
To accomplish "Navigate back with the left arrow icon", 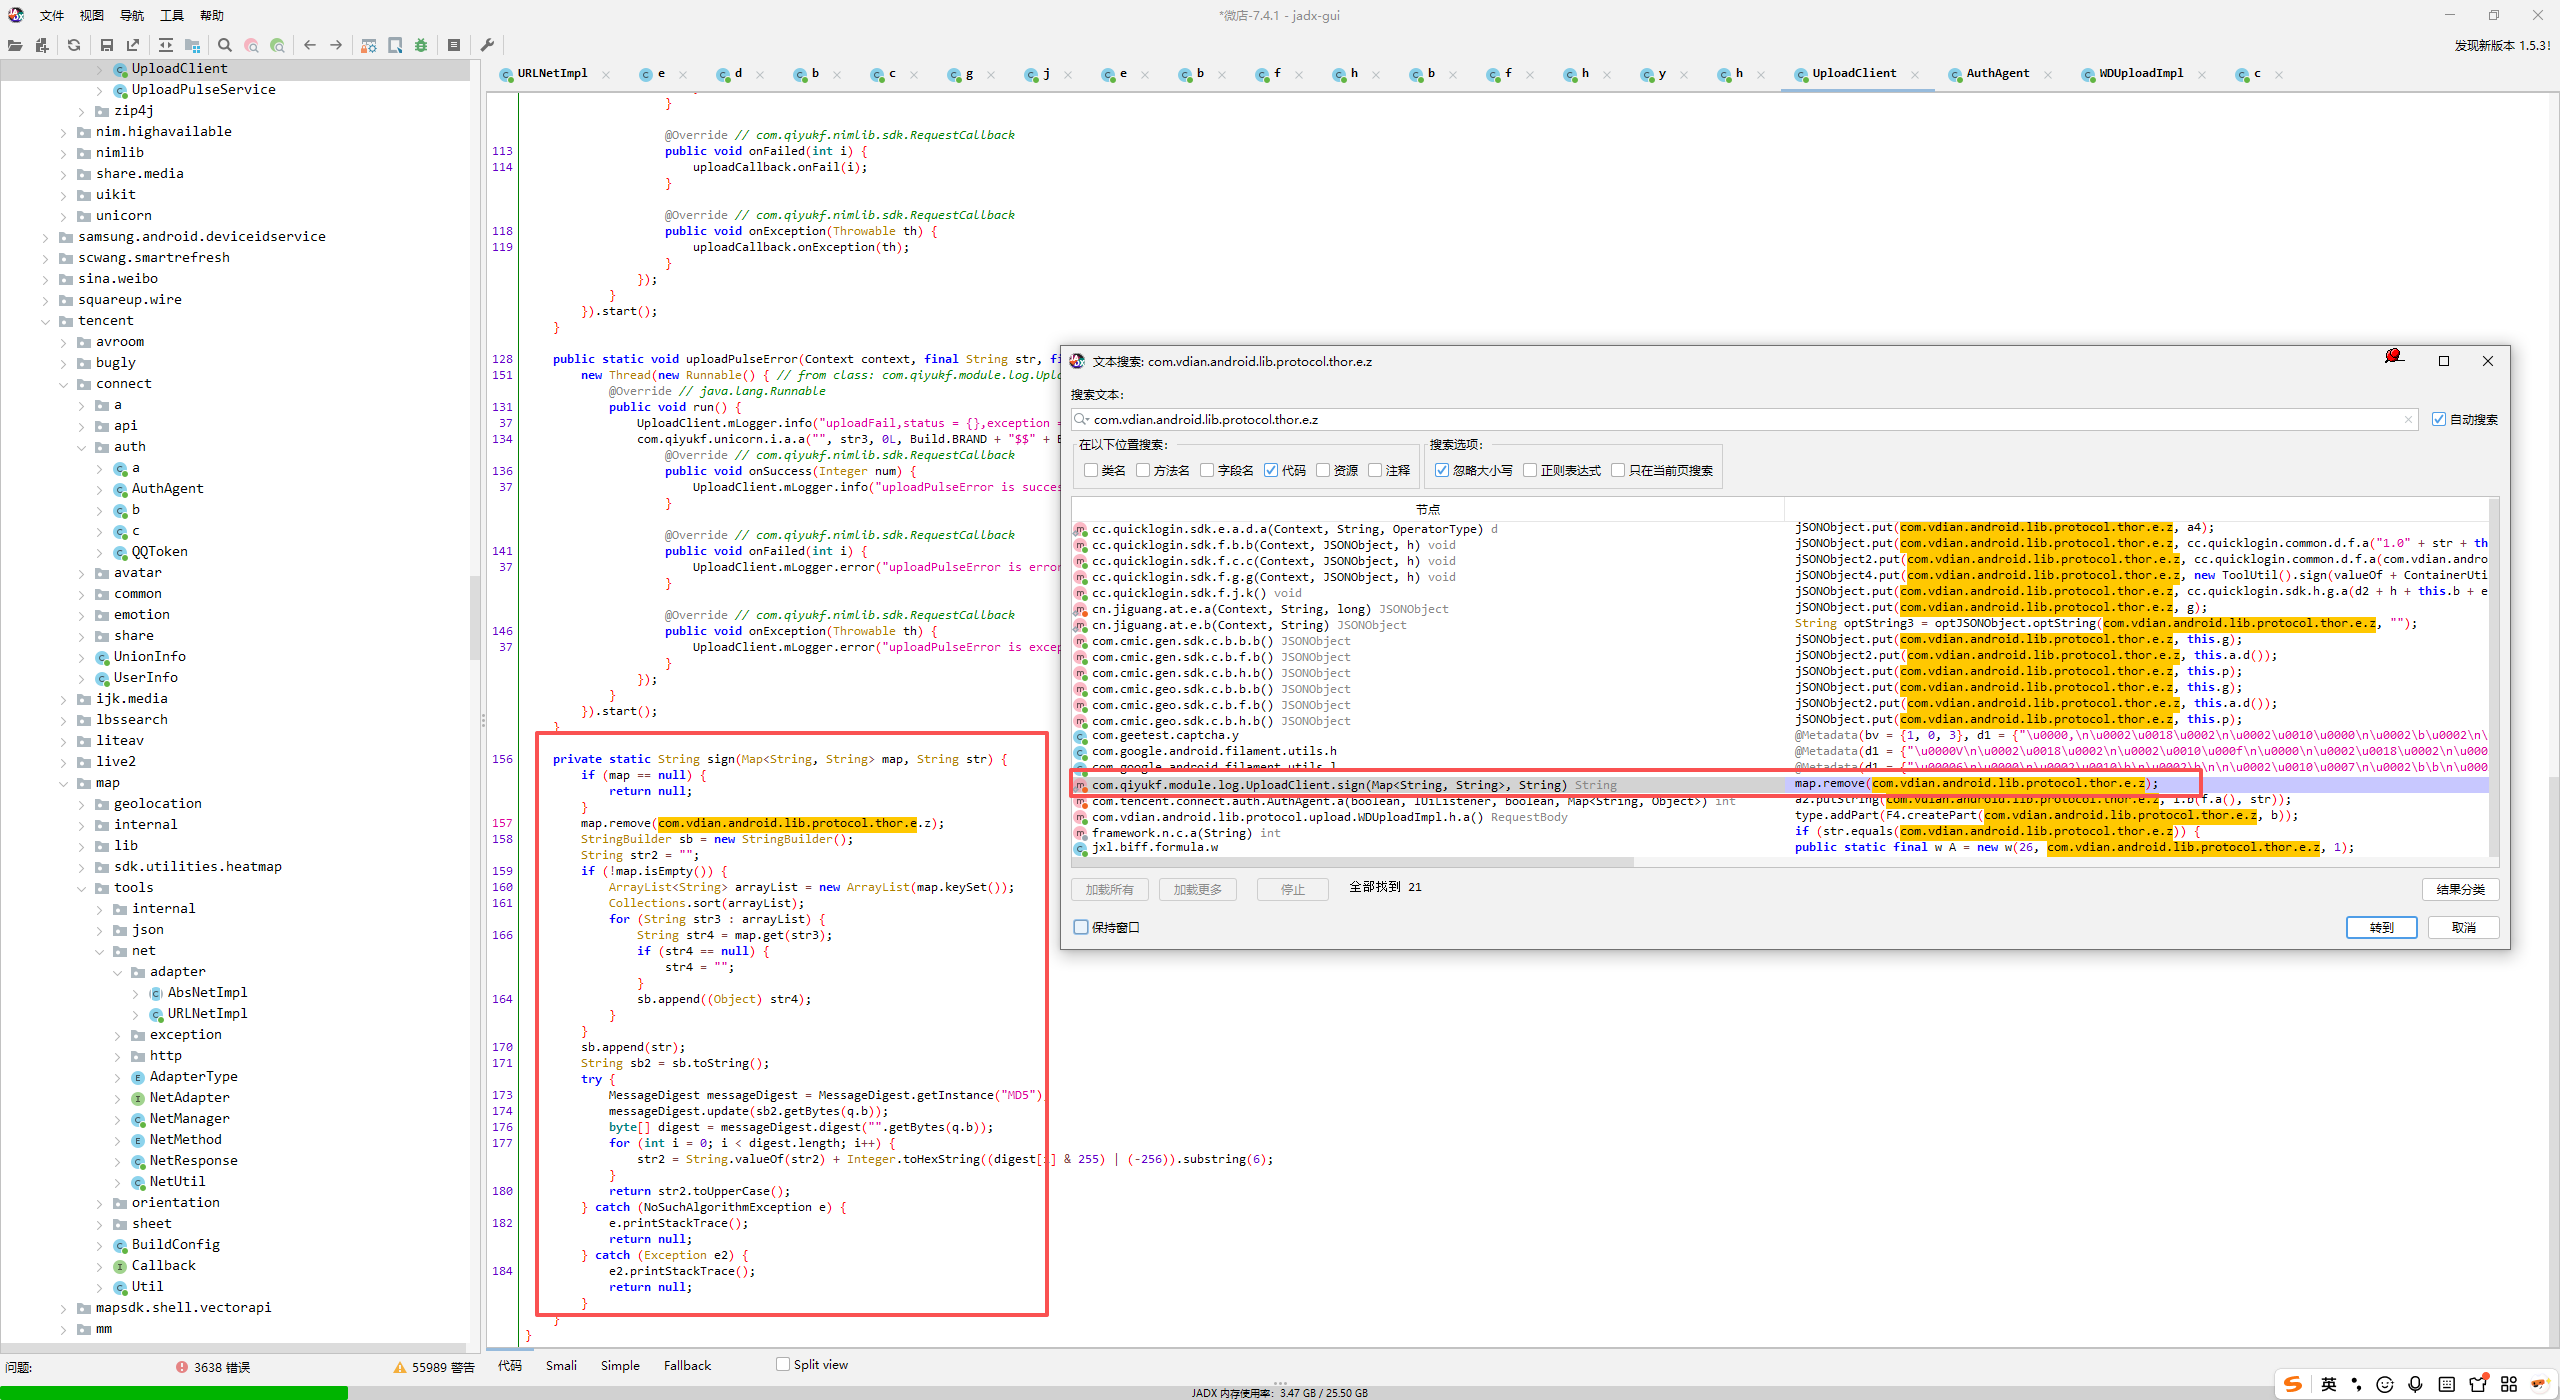I will [310, 45].
